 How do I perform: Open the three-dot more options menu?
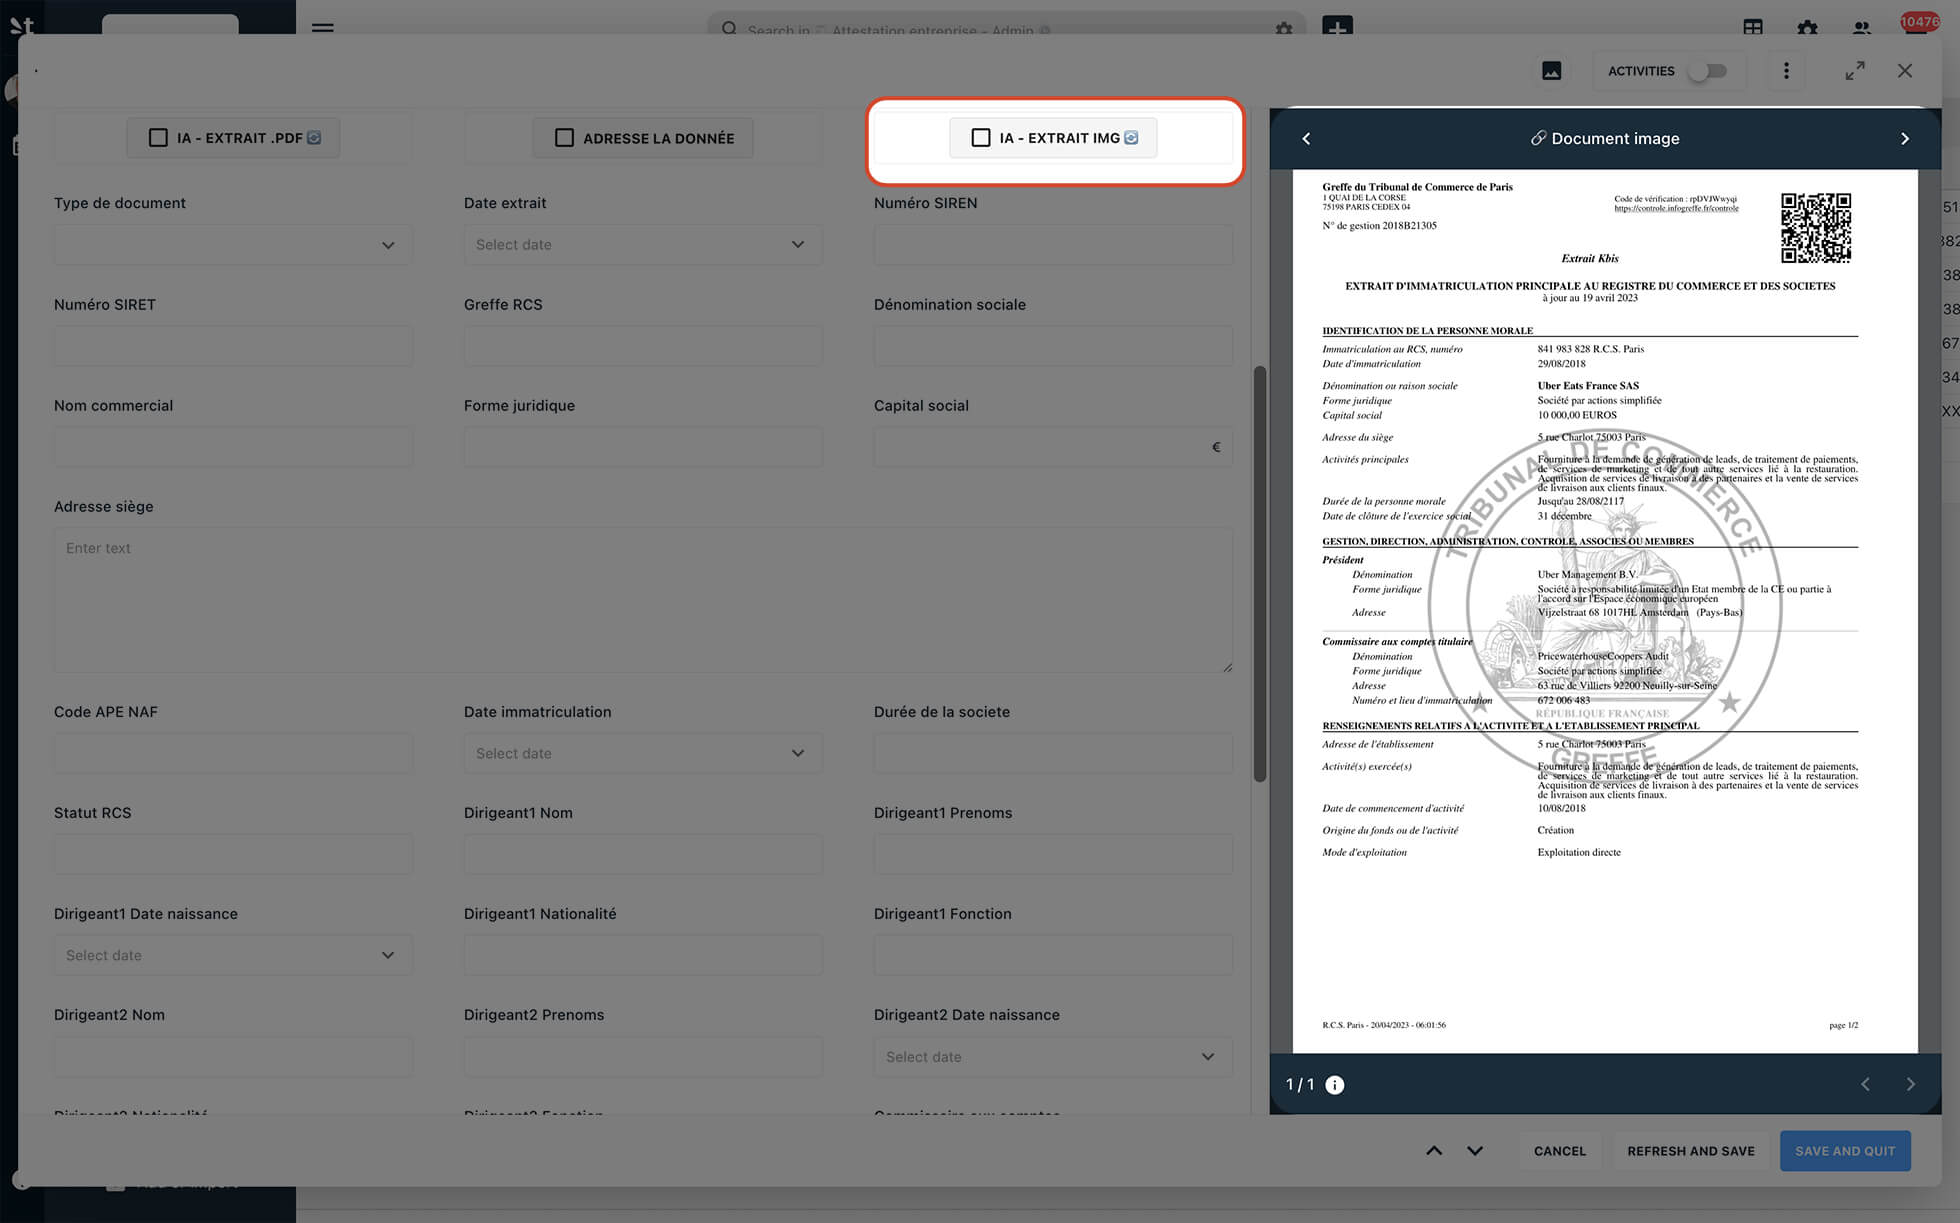pos(1786,71)
